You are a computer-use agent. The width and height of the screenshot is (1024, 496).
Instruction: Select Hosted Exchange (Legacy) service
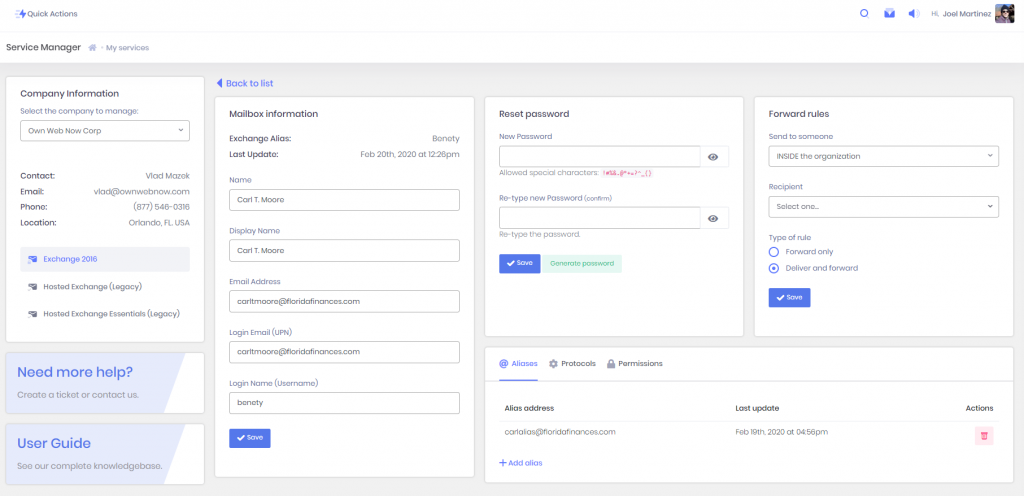91,287
